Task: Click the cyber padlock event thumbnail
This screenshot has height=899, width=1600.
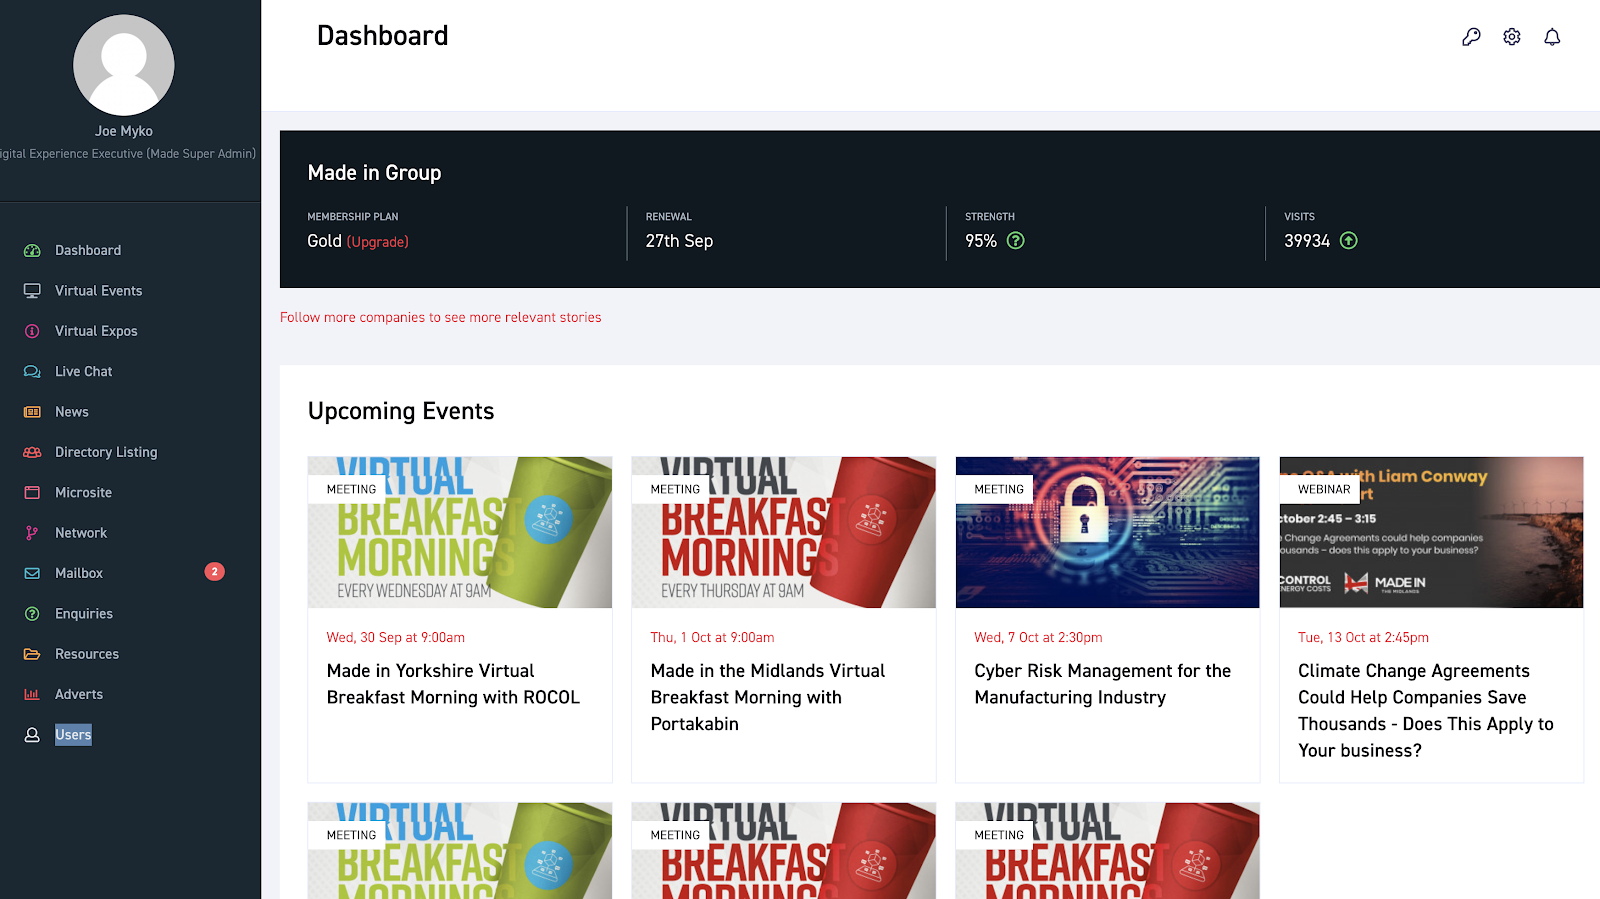Action: click(1108, 532)
